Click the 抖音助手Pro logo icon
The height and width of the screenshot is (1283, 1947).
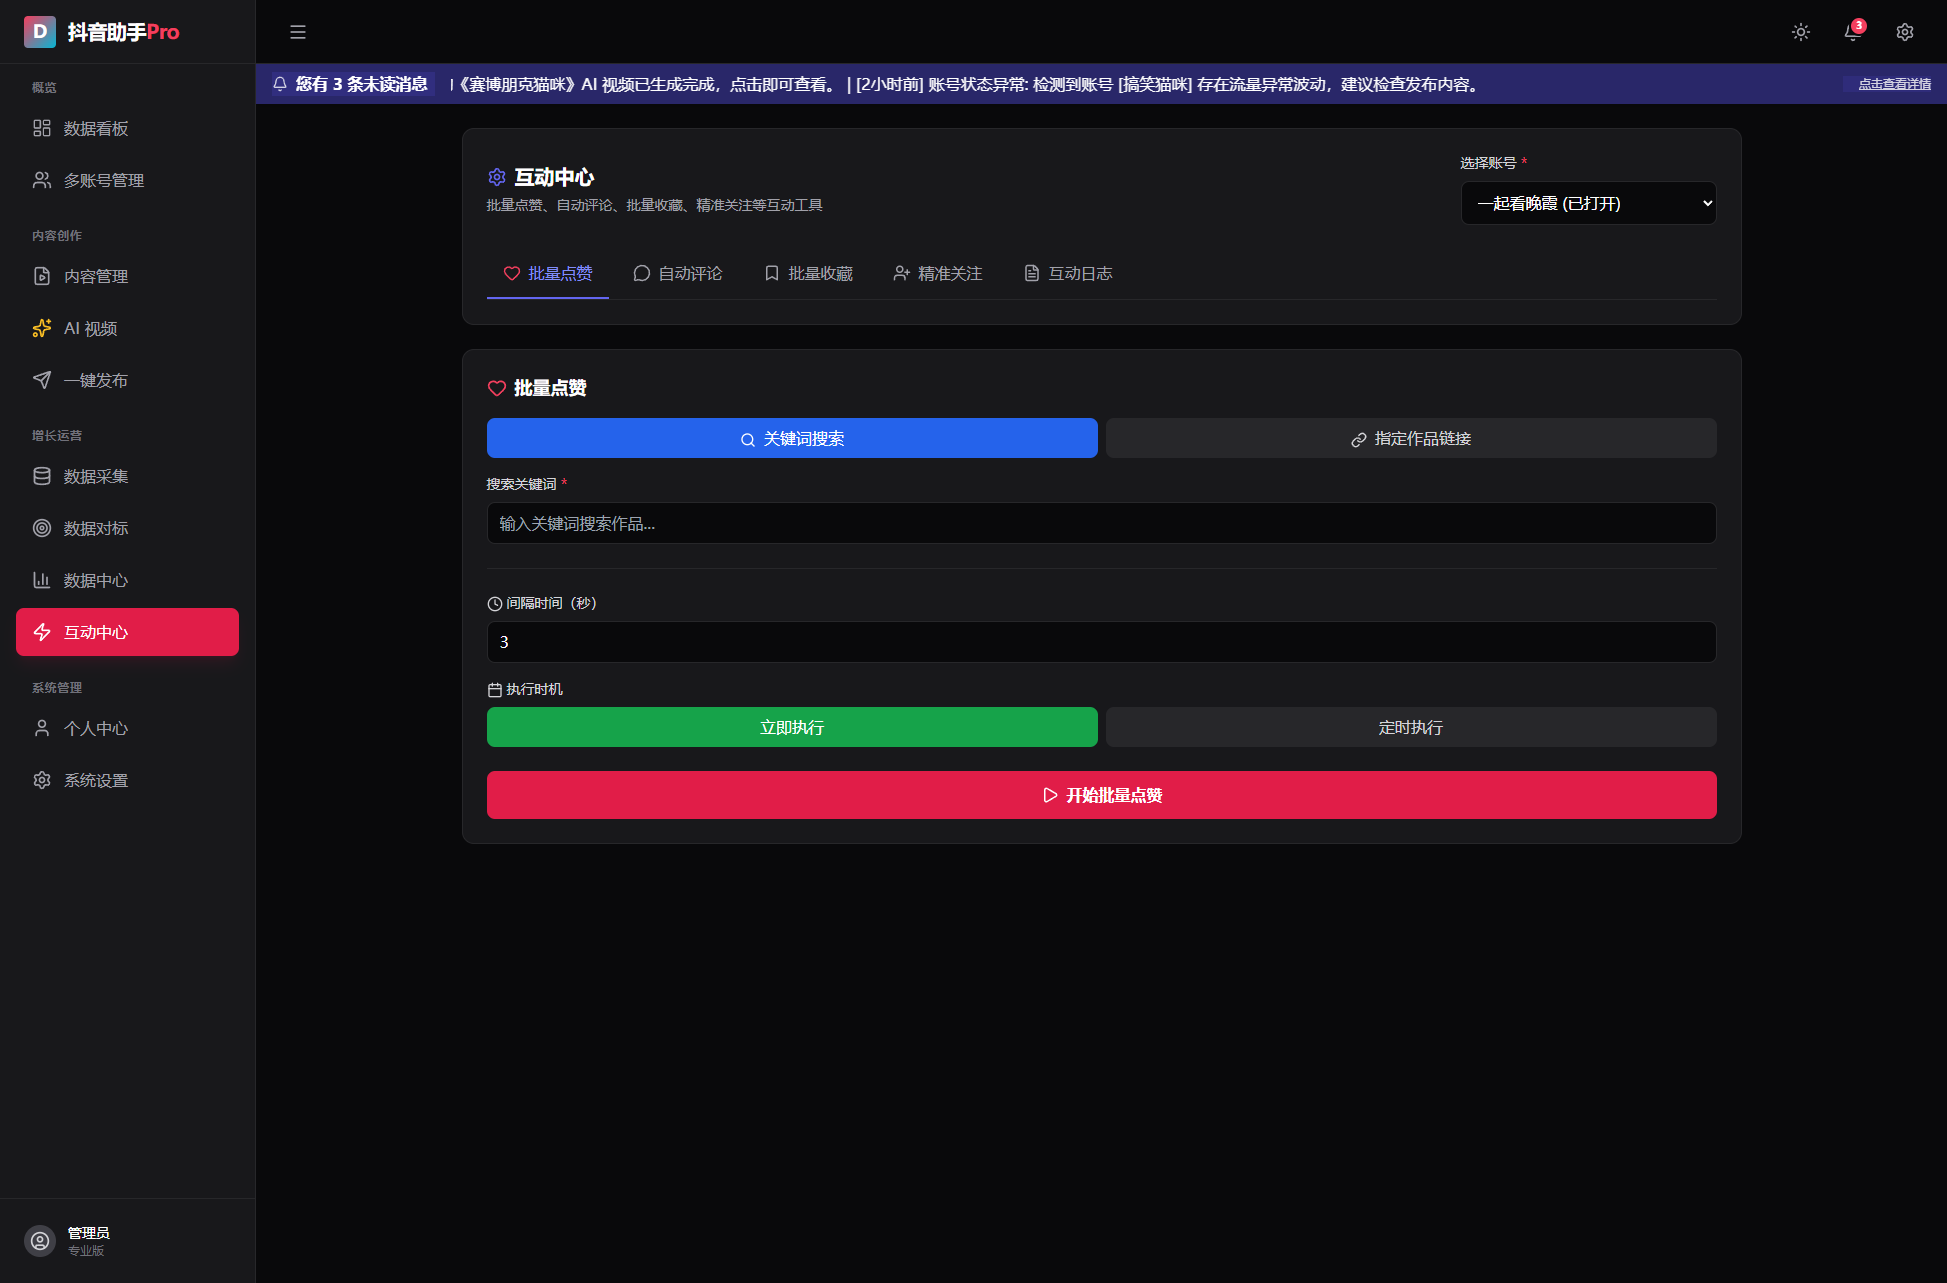click(x=40, y=32)
